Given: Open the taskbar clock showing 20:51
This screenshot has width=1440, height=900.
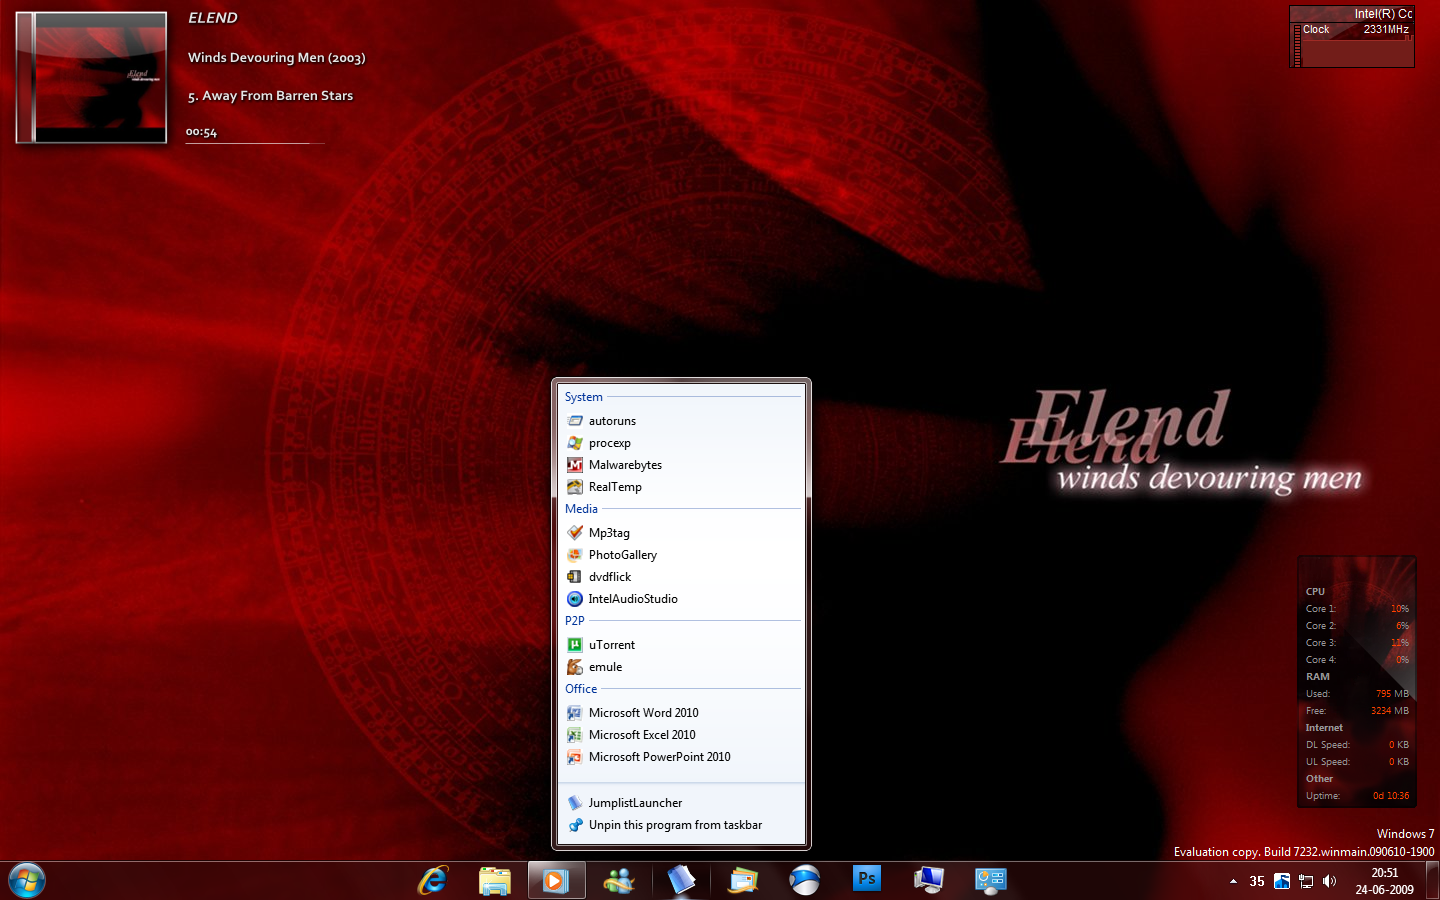Looking at the screenshot, I should pyautogui.click(x=1384, y=881).
